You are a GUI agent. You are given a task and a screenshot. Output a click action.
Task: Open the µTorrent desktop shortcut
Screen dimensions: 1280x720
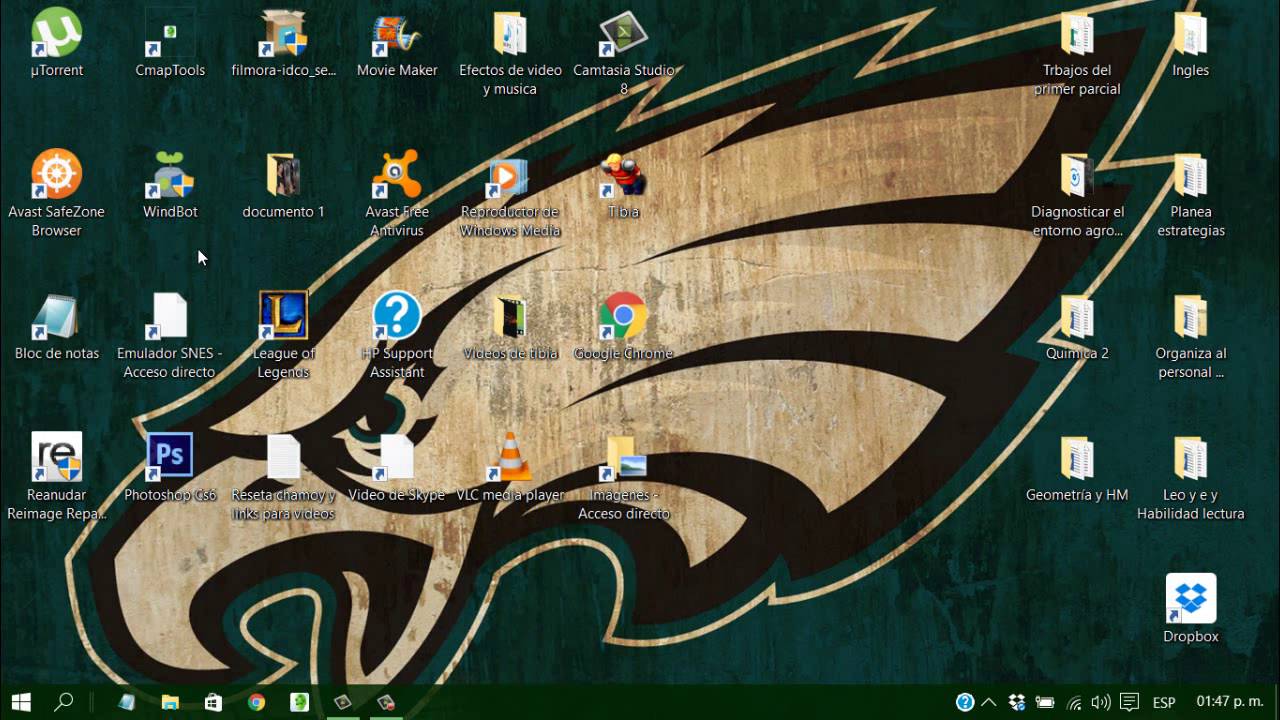pyautogui.click(x=56, y=44)
